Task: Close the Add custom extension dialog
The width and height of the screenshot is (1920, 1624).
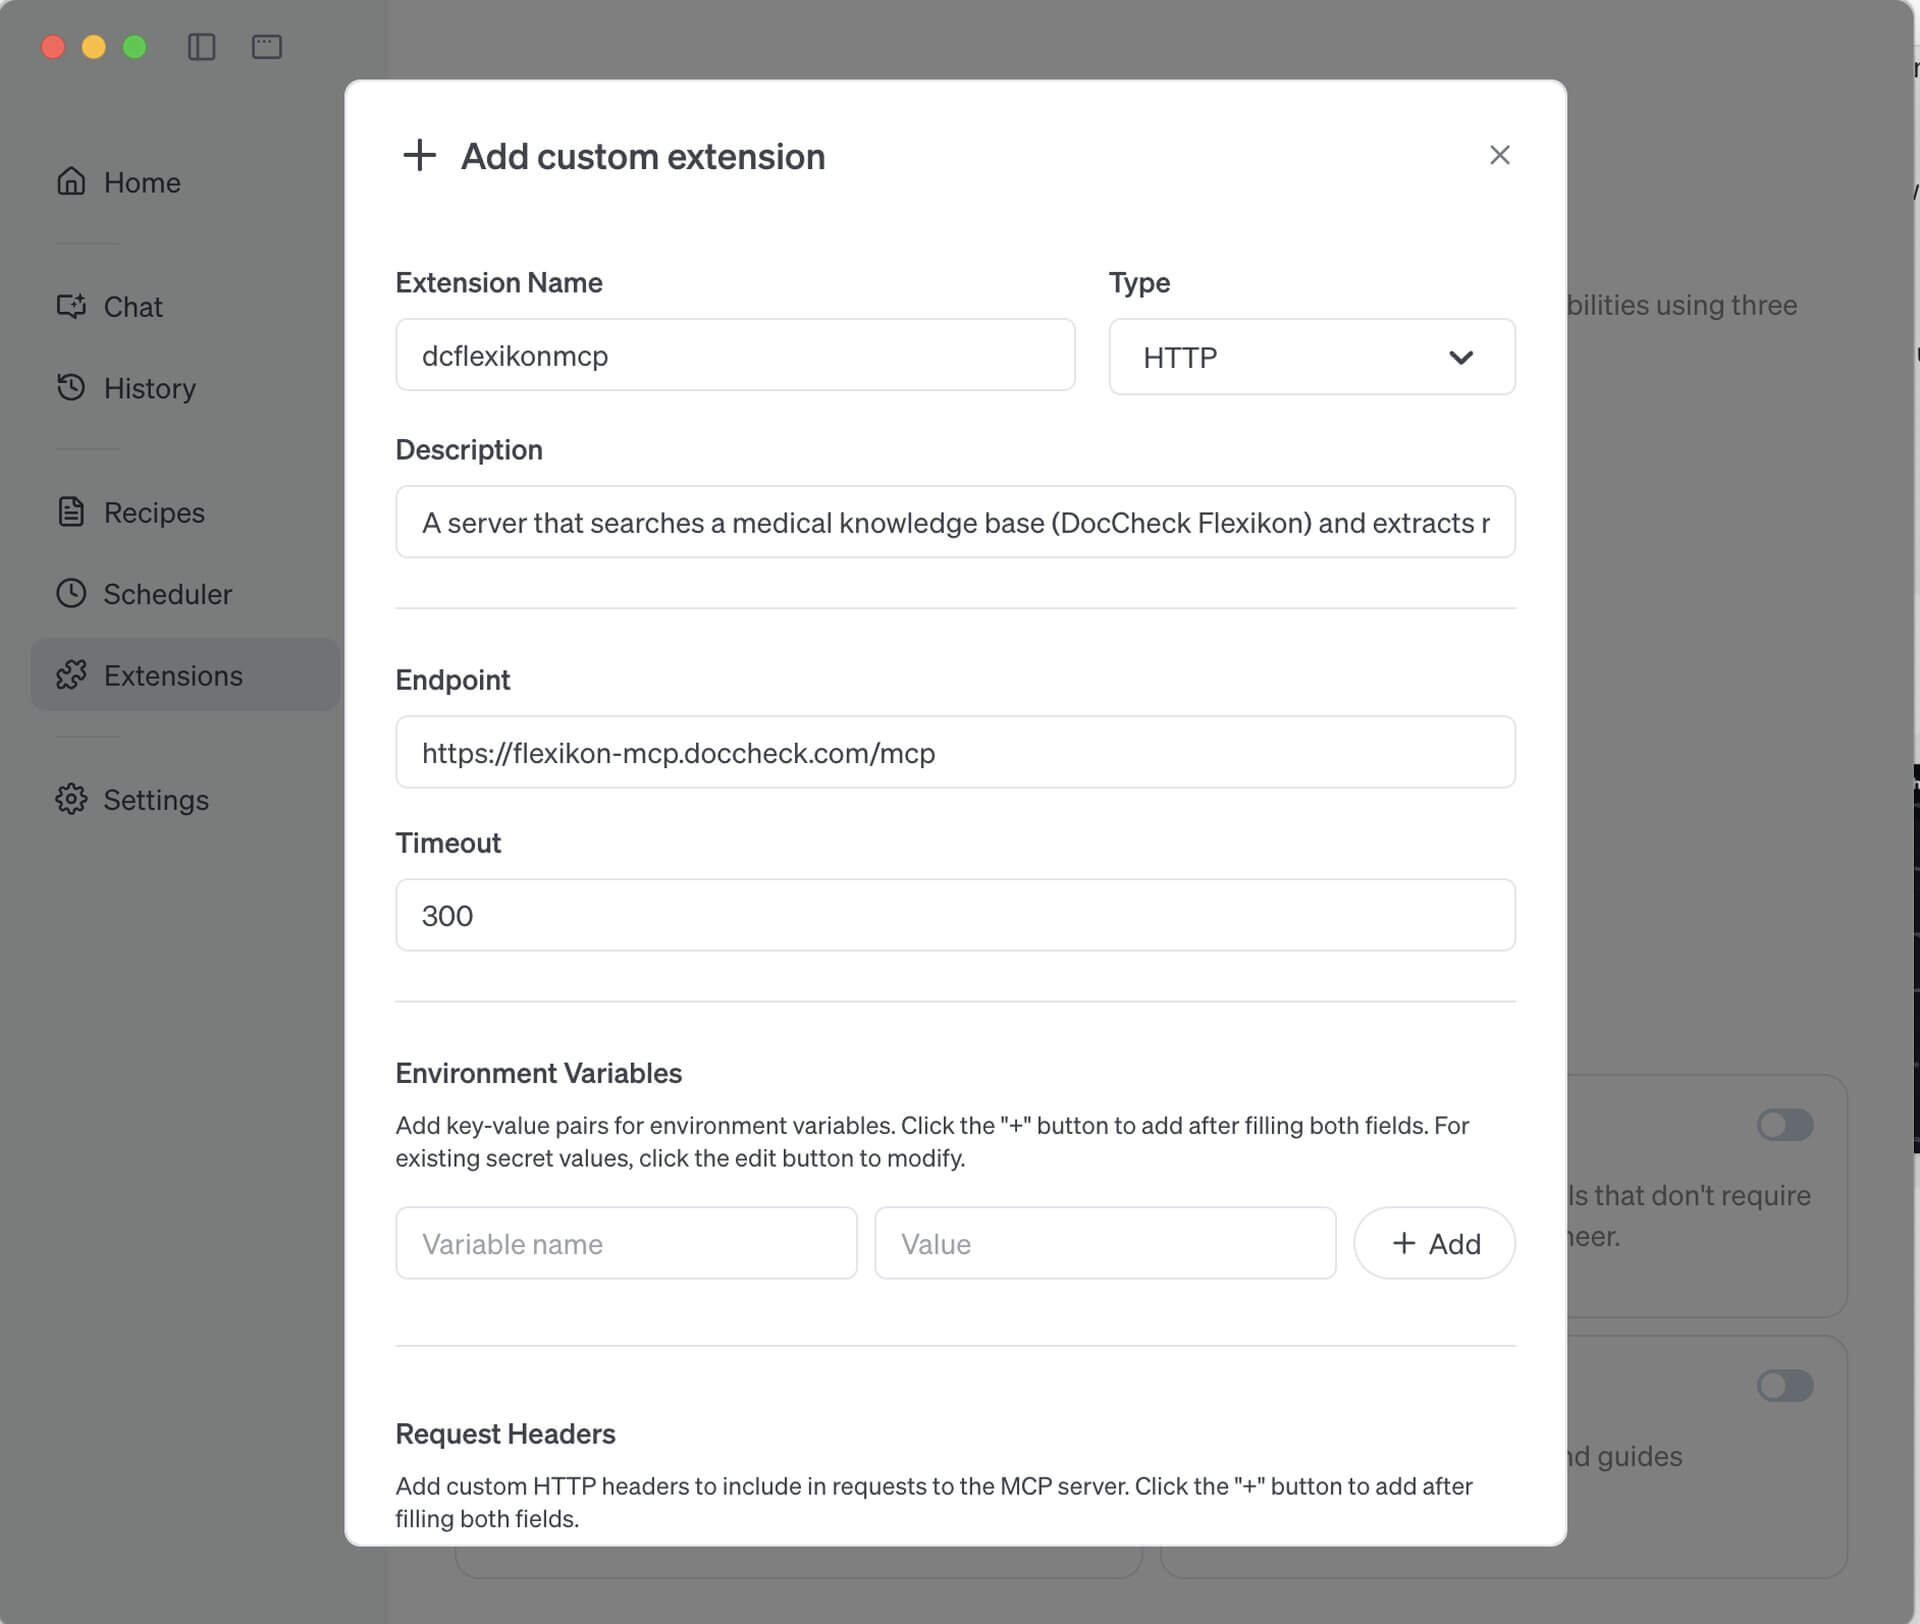Action: 1500,155
